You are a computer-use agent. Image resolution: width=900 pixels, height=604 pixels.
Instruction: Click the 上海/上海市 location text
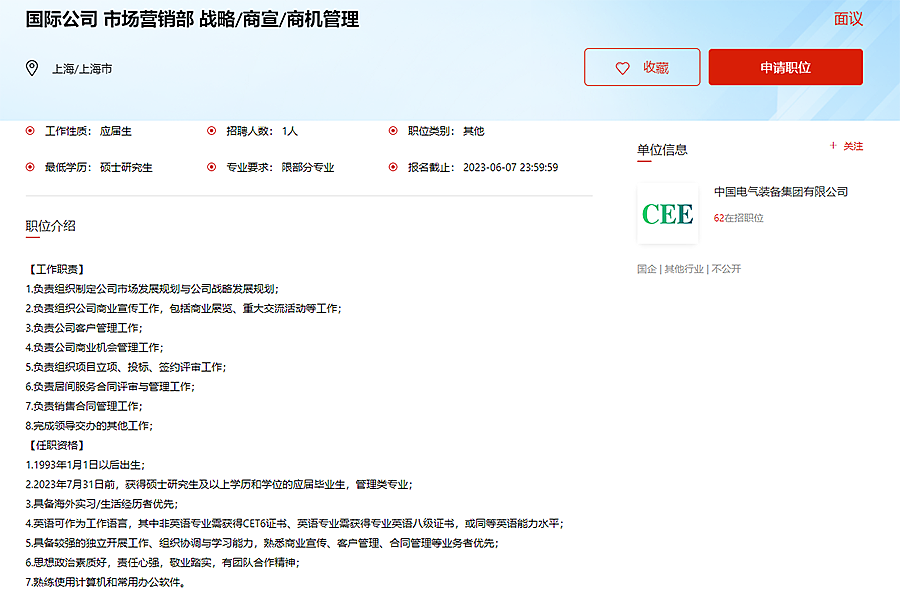pos(82,69)
